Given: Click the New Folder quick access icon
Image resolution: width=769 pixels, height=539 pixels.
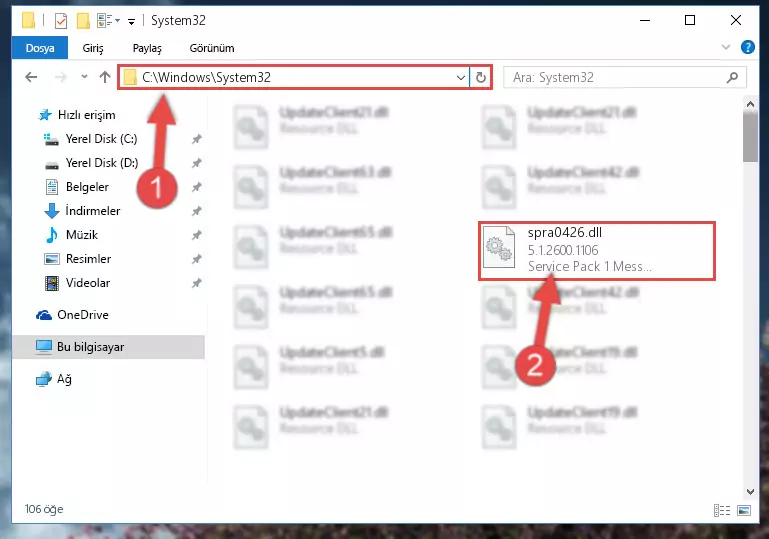Looking at the screenshot, I should coord(83,21).
